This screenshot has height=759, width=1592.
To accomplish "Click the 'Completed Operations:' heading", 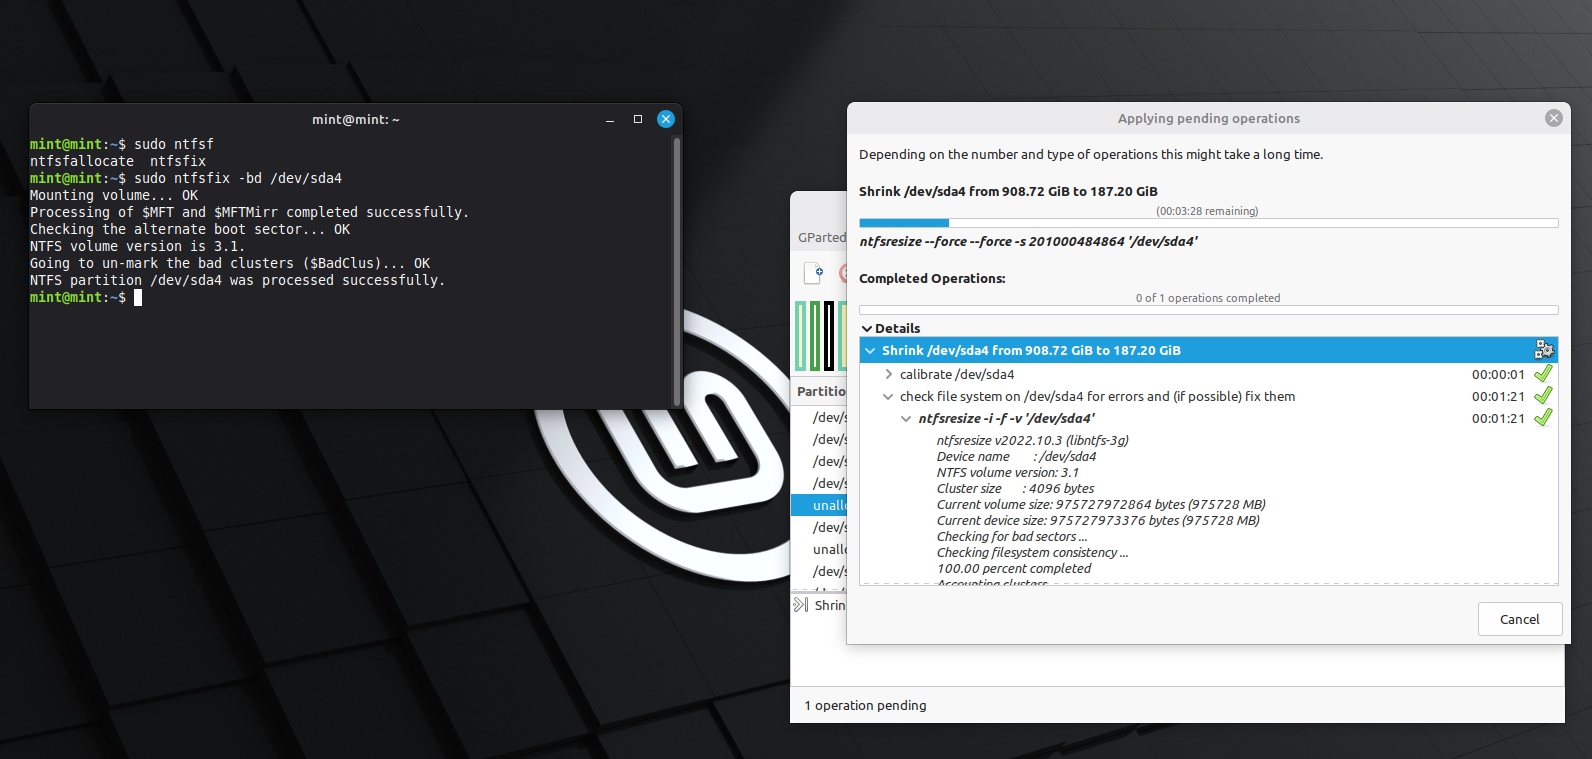I will (932, 278).
